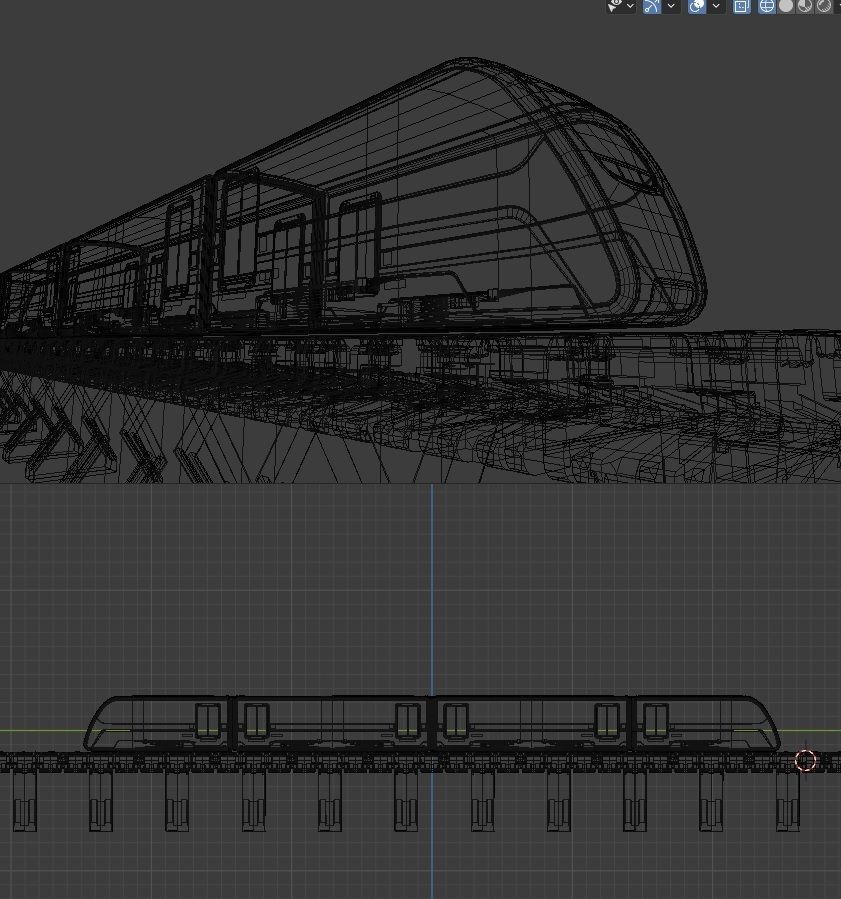Select Rendered viewport shading
841x899 pixels.
click(x=824, y=6)
